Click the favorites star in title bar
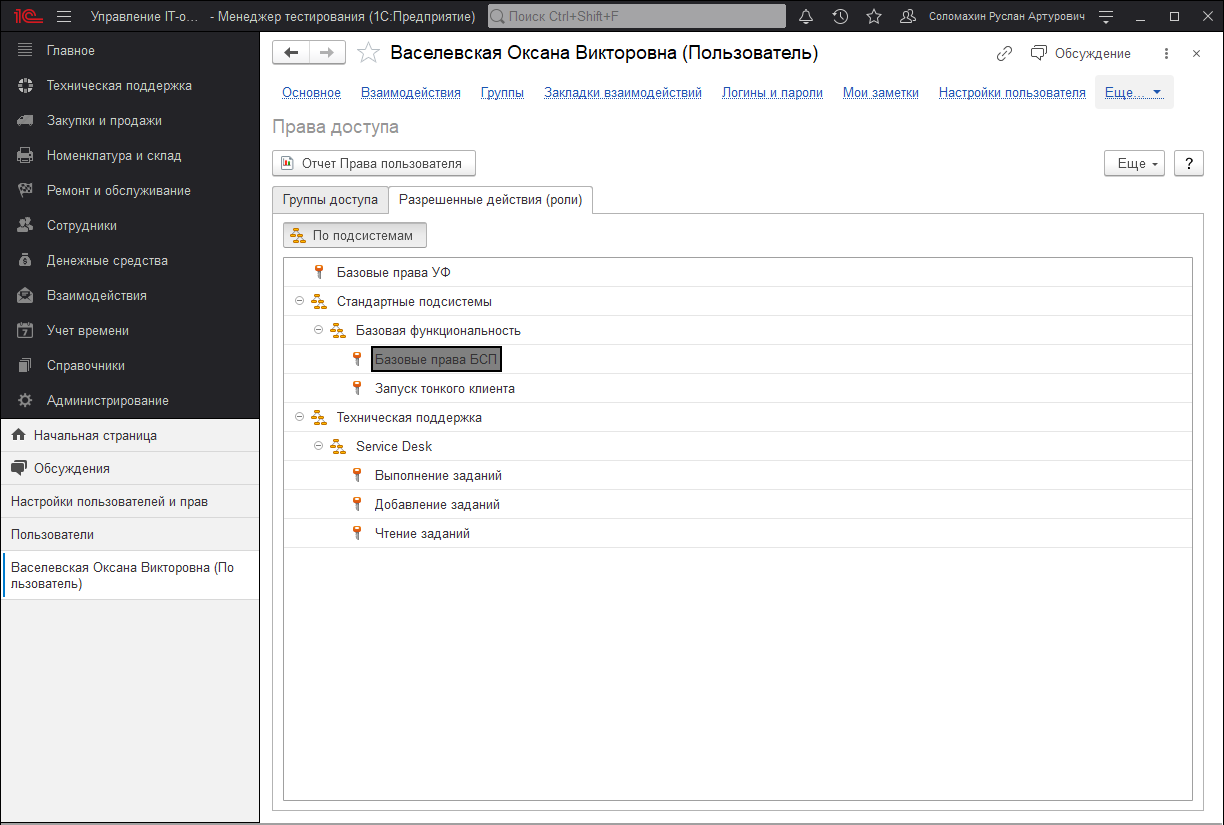 pyautogui.click(x=873, y=17)
